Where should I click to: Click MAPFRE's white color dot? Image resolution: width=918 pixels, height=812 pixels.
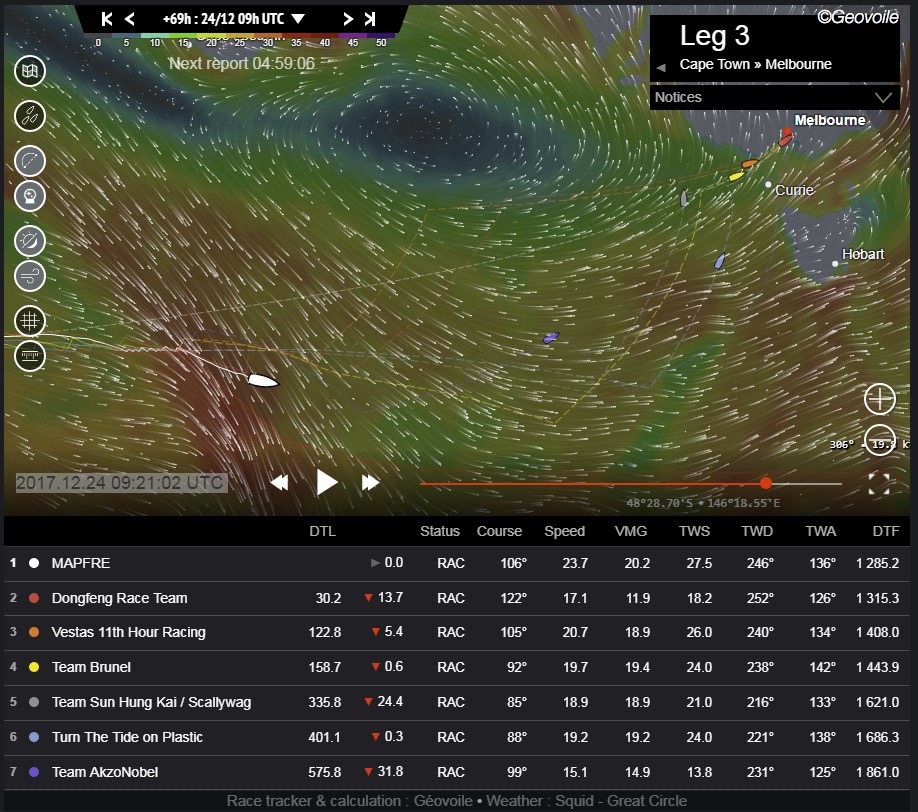point(34,563)
